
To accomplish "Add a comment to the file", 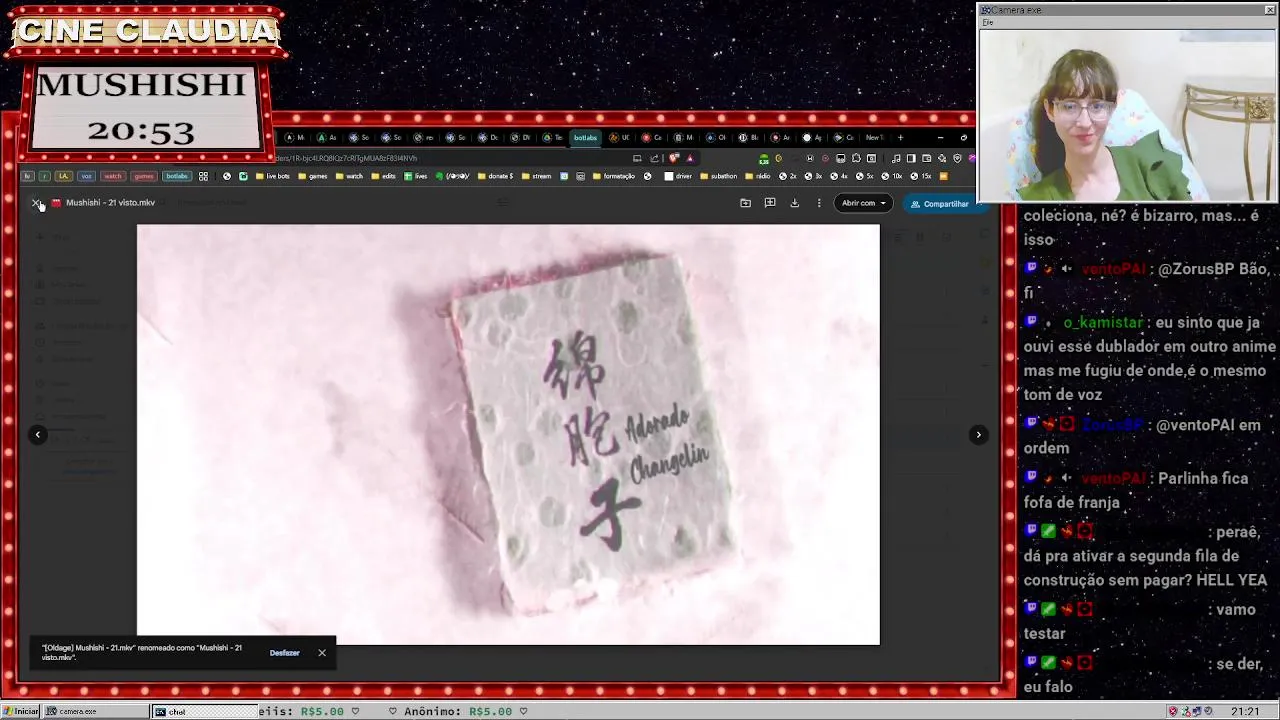I will click(769, 203).
